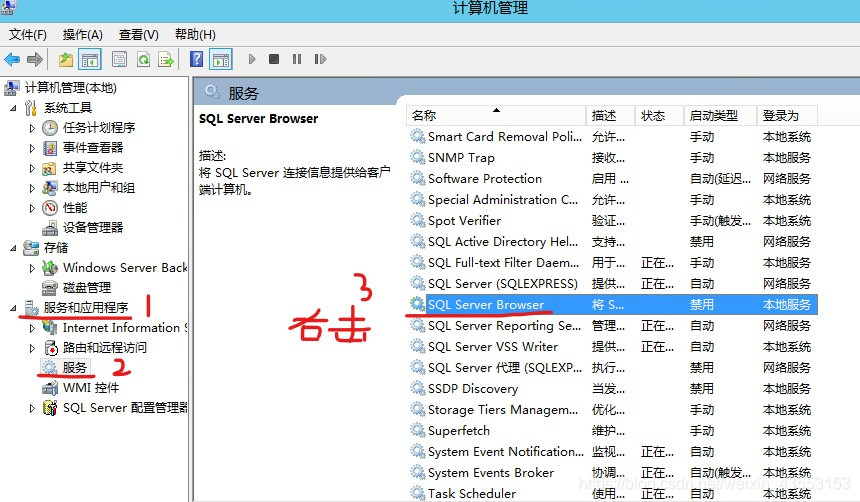Select the SQL Server Browser service row

click(x=612, y=304)
